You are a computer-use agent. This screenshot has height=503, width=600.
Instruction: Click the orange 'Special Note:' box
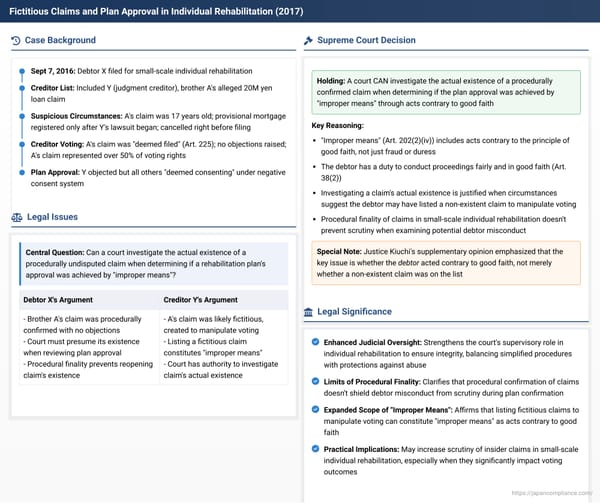[446, 263]
